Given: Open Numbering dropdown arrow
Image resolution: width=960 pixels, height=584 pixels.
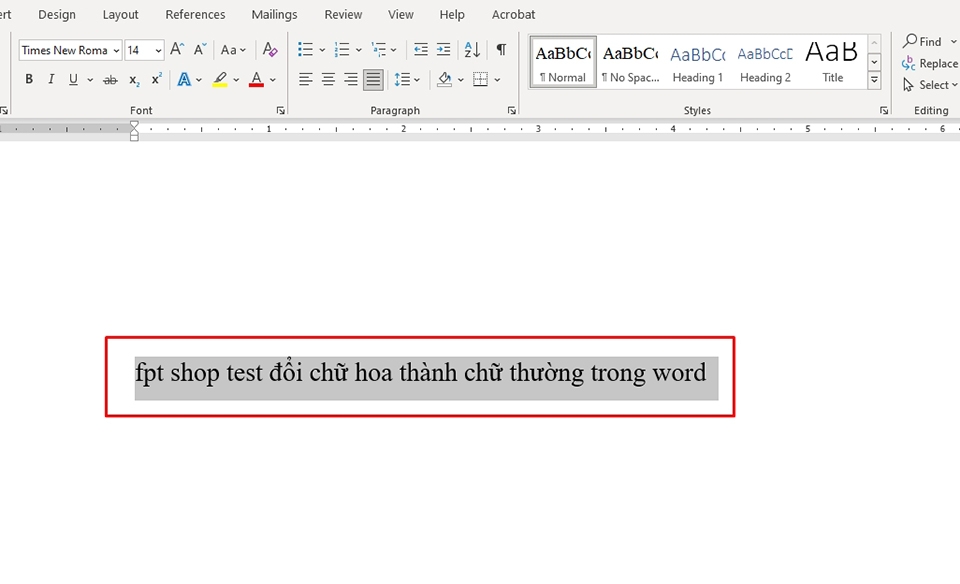Looking at the screenshot, I should click(x=359, y=50).
